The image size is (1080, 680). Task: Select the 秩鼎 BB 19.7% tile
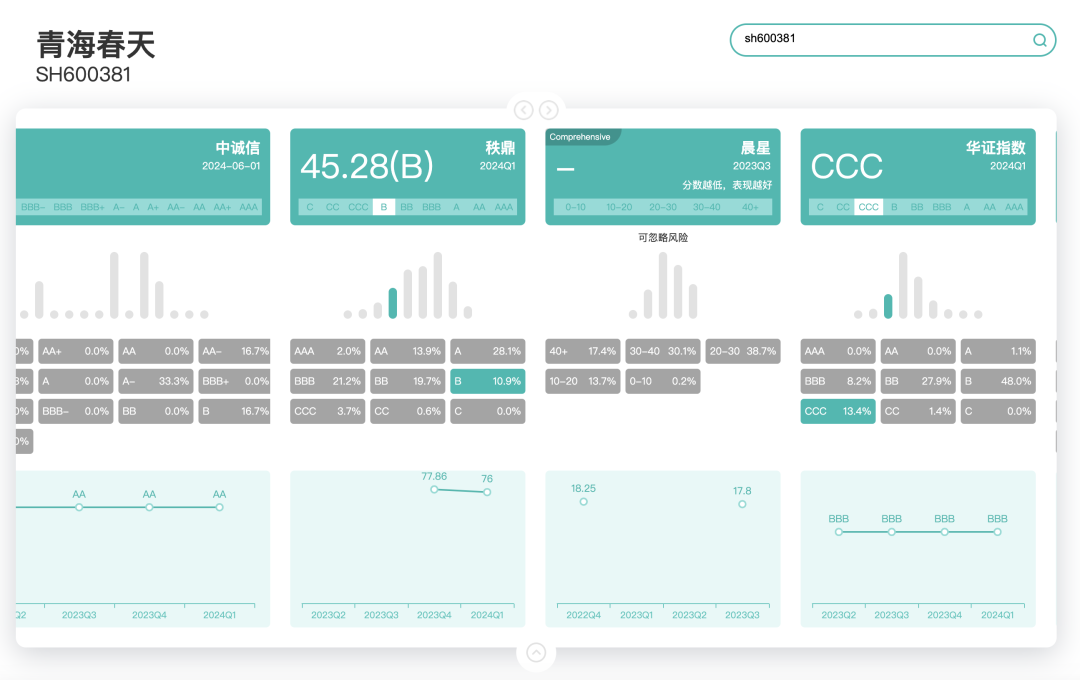click(408, 381)
